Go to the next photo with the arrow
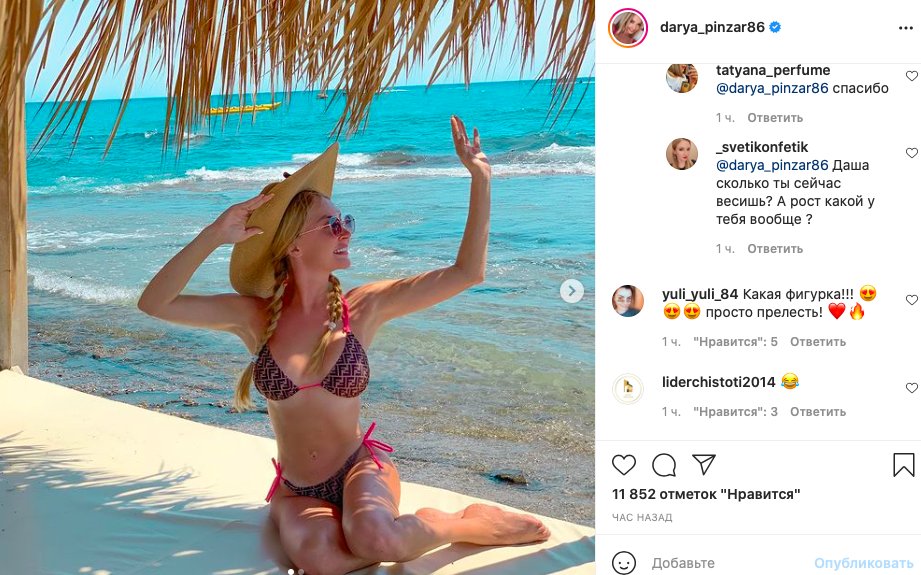The width and height of the screenshot is (921, 575). pyautogui.click(x=571, y=291)
